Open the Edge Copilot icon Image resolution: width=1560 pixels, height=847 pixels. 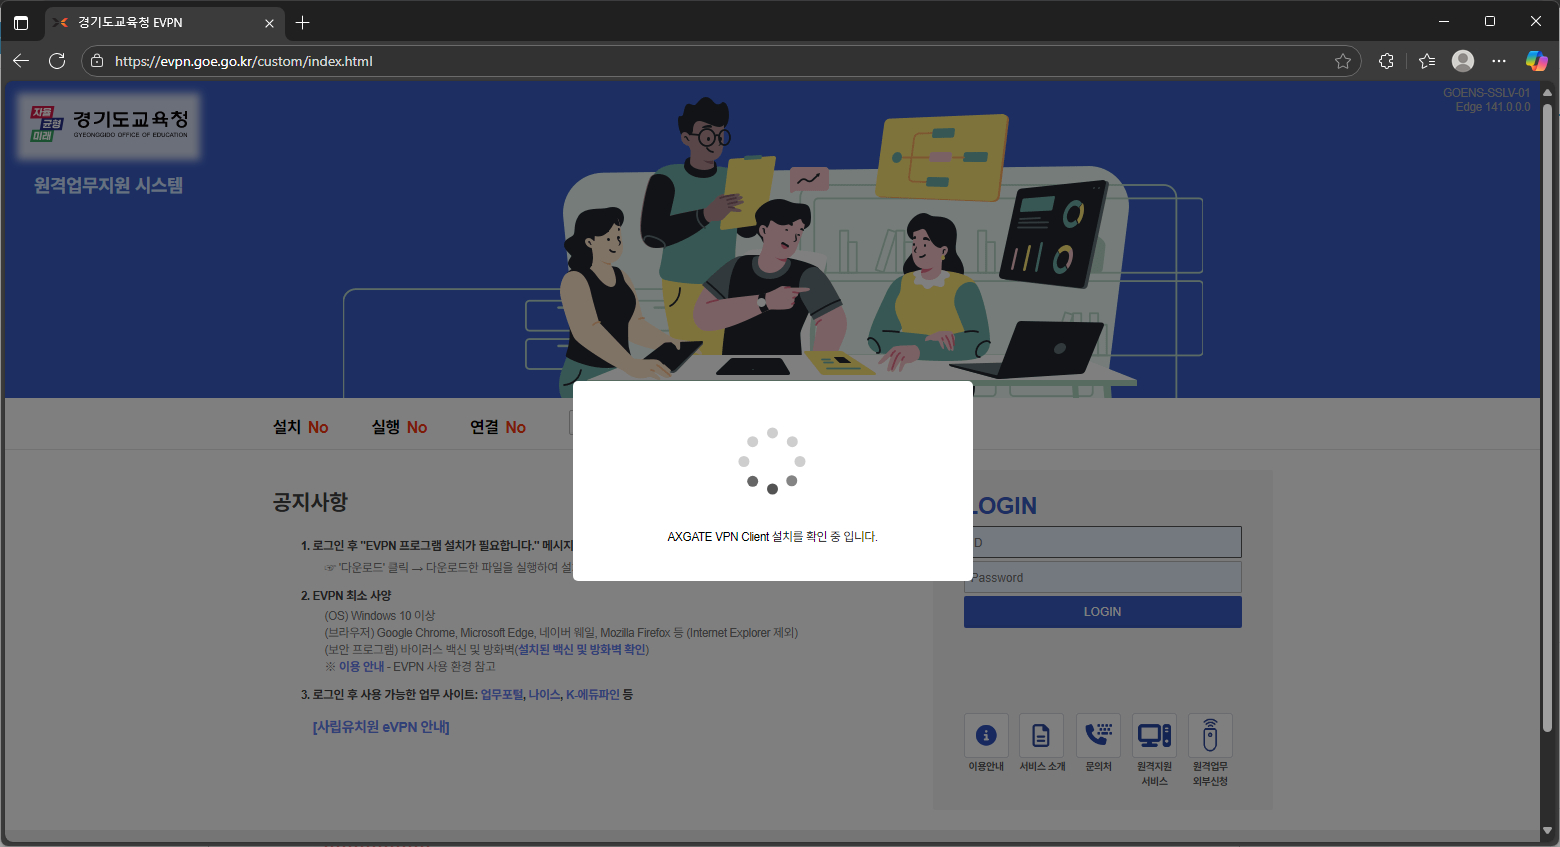pyautogui.click(x=1536, y=61)
